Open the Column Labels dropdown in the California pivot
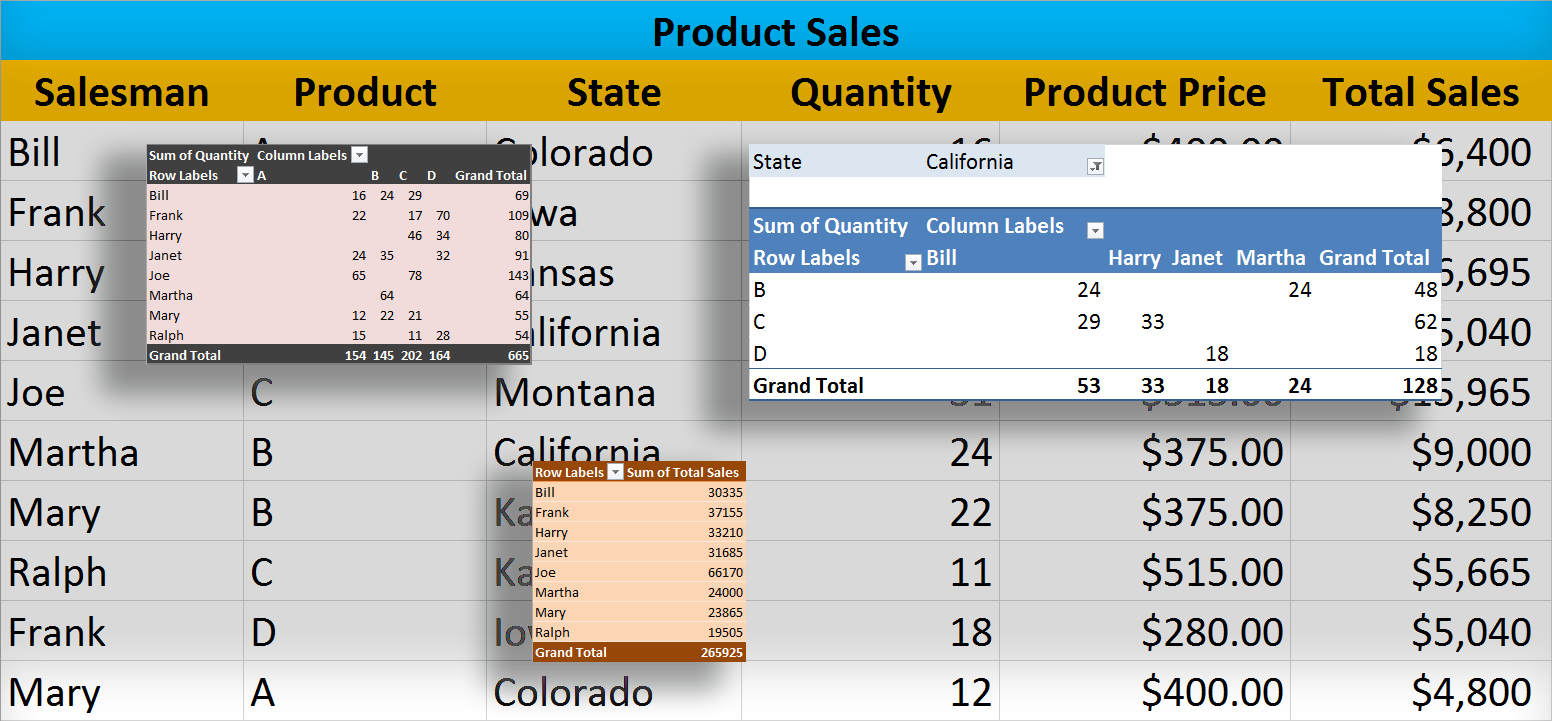The height and width of the screenshot is (721, 1552). [1095, 228]
